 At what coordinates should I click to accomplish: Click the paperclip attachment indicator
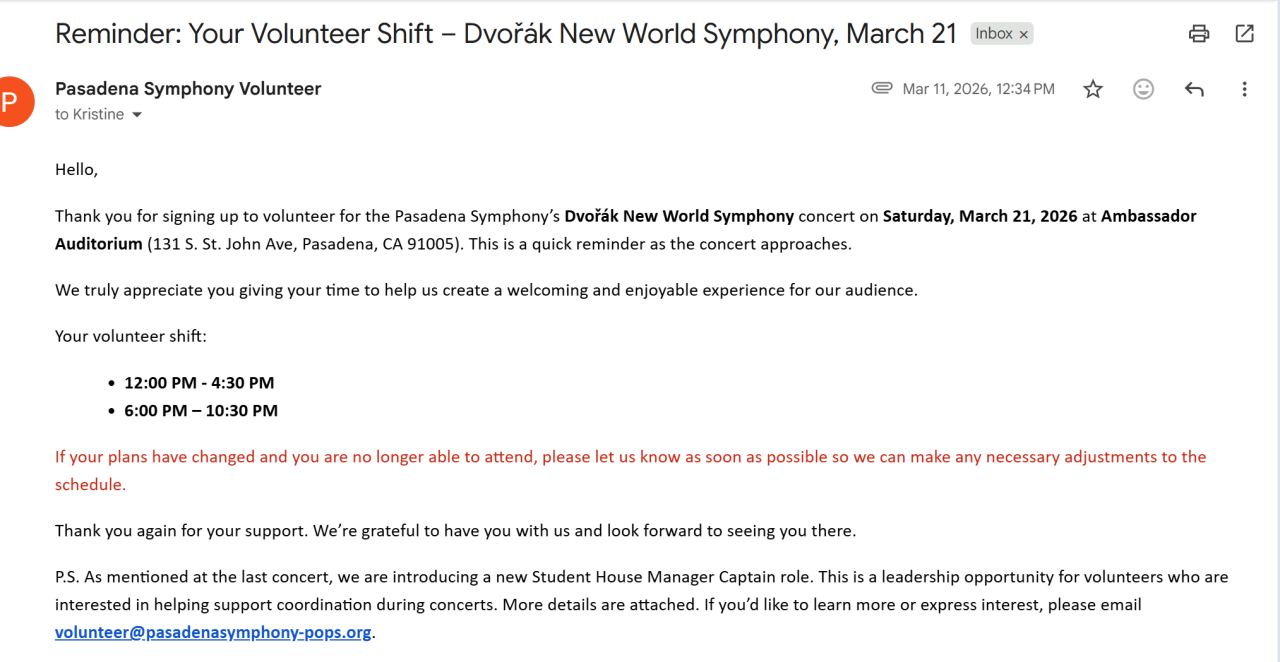881,88
